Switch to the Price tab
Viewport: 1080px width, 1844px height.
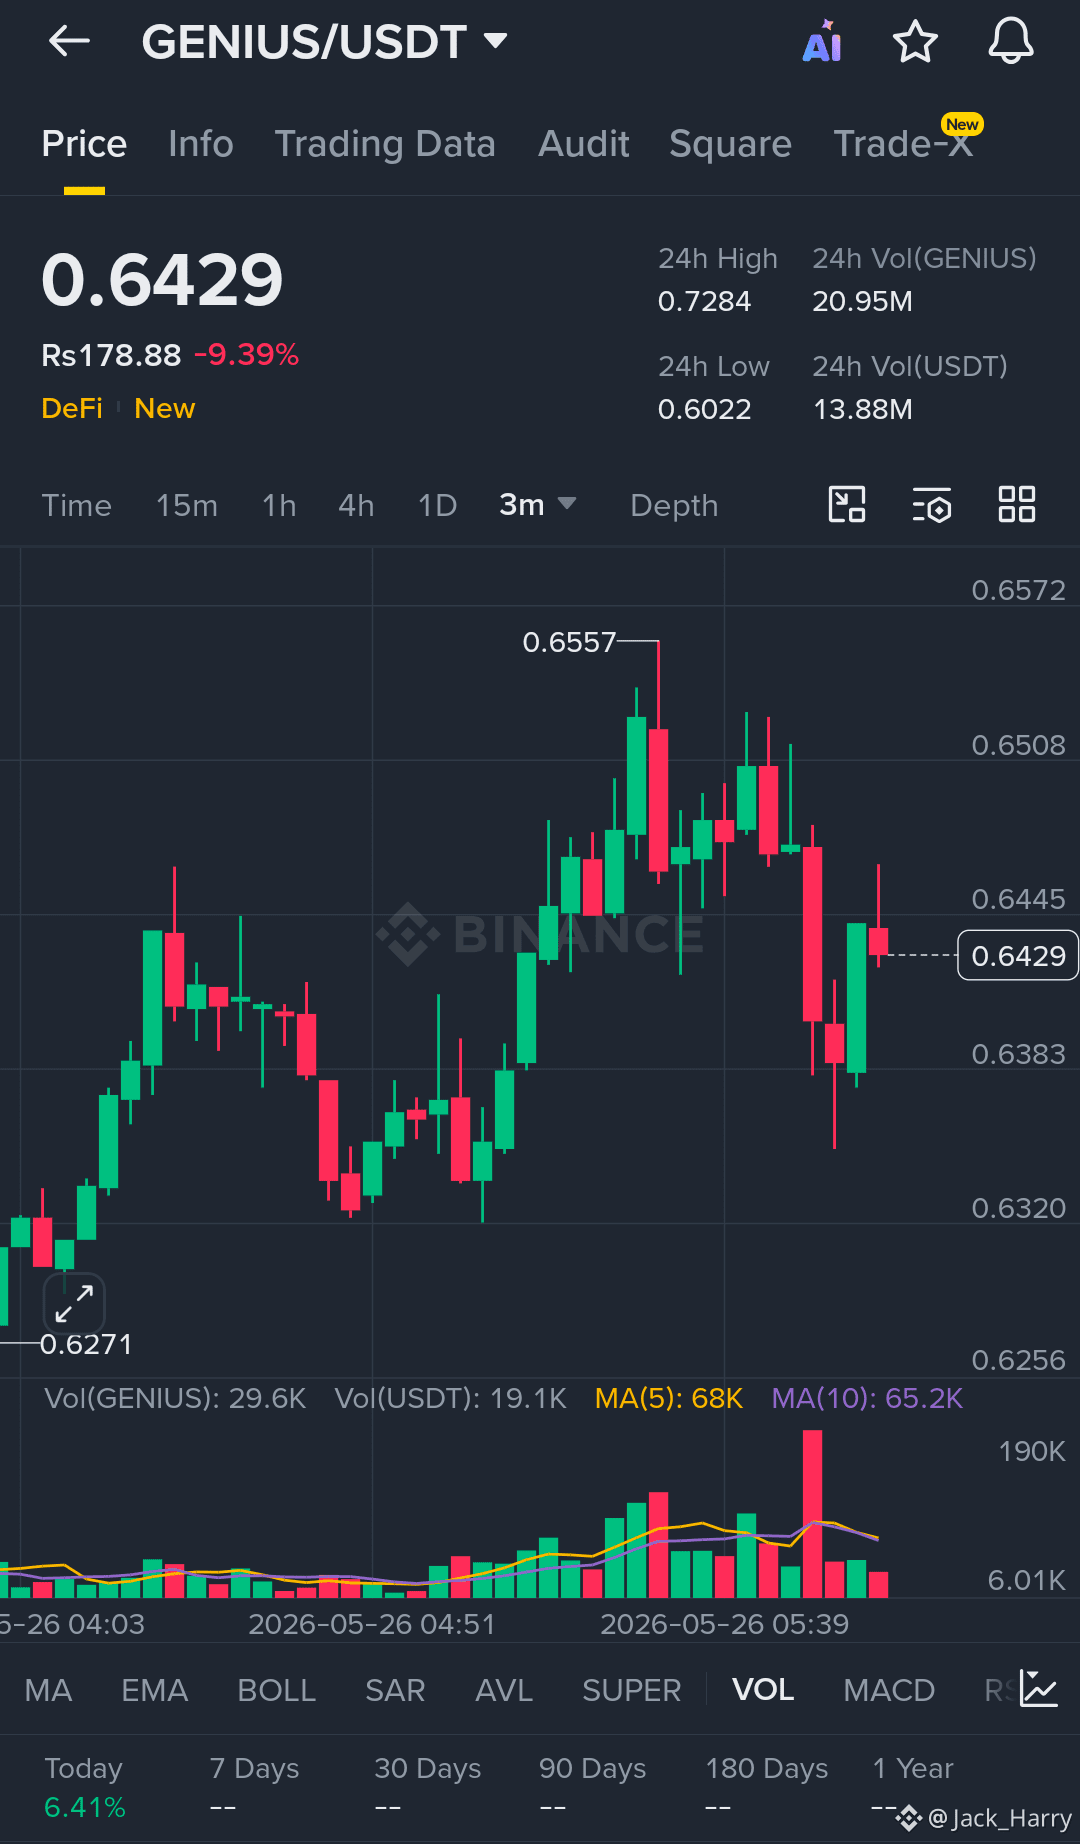click(x=84, y=144)
